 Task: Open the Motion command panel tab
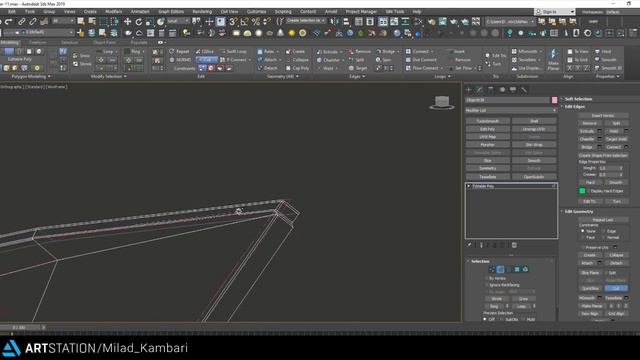click(x=502, y=89)
